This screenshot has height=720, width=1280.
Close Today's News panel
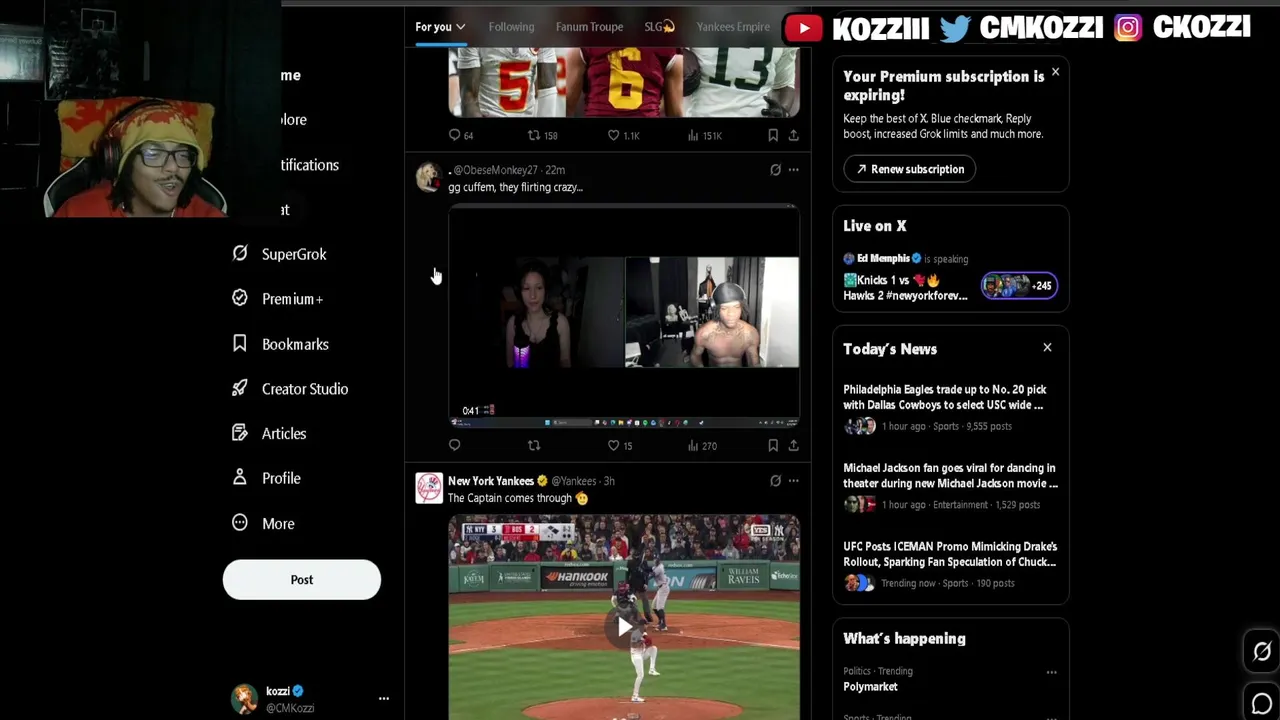(x=1047, y=347)
